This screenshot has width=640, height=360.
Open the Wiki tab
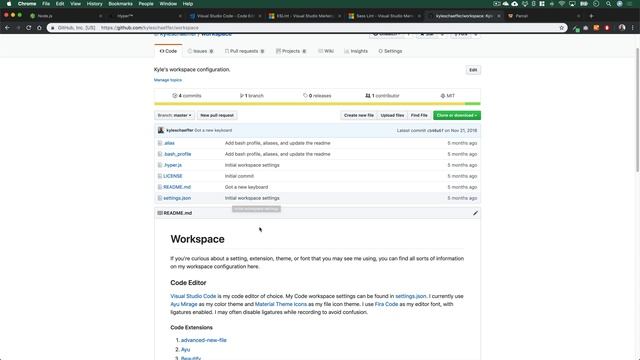326,51
